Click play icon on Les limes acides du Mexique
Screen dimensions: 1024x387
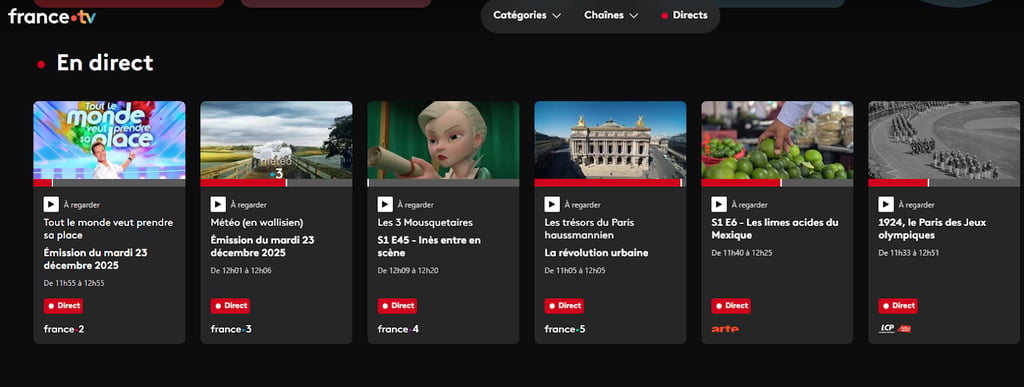click(719, 204)
